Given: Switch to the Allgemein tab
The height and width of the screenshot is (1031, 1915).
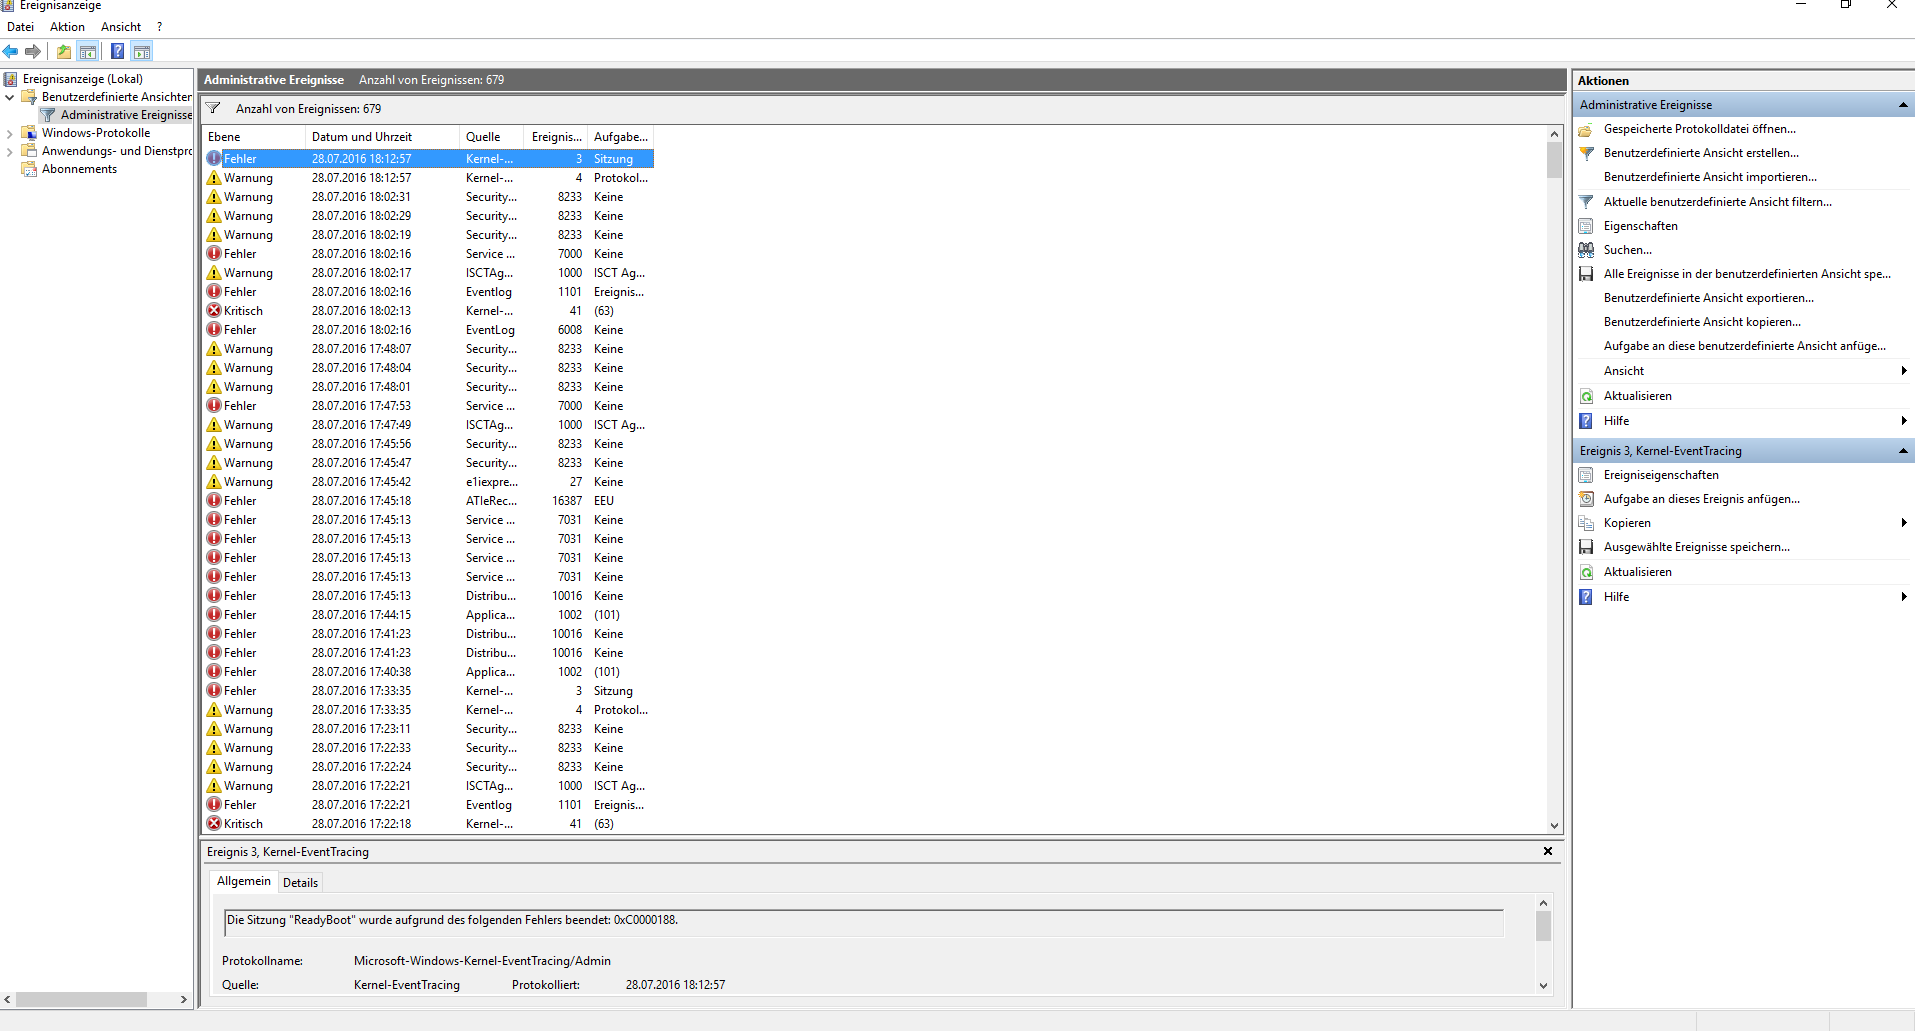Looking at the screenshot, I should pyautogui.click(x=244, y=881).
